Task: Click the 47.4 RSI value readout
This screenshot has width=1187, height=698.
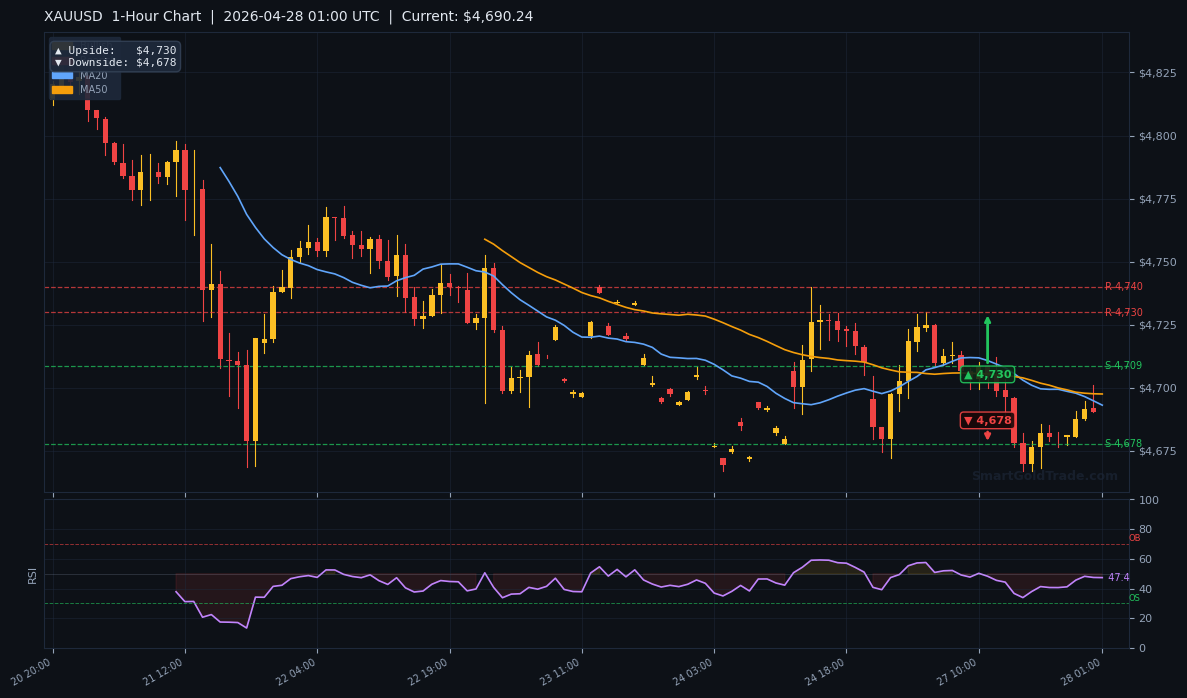Action: click(x=1118, y=578)
